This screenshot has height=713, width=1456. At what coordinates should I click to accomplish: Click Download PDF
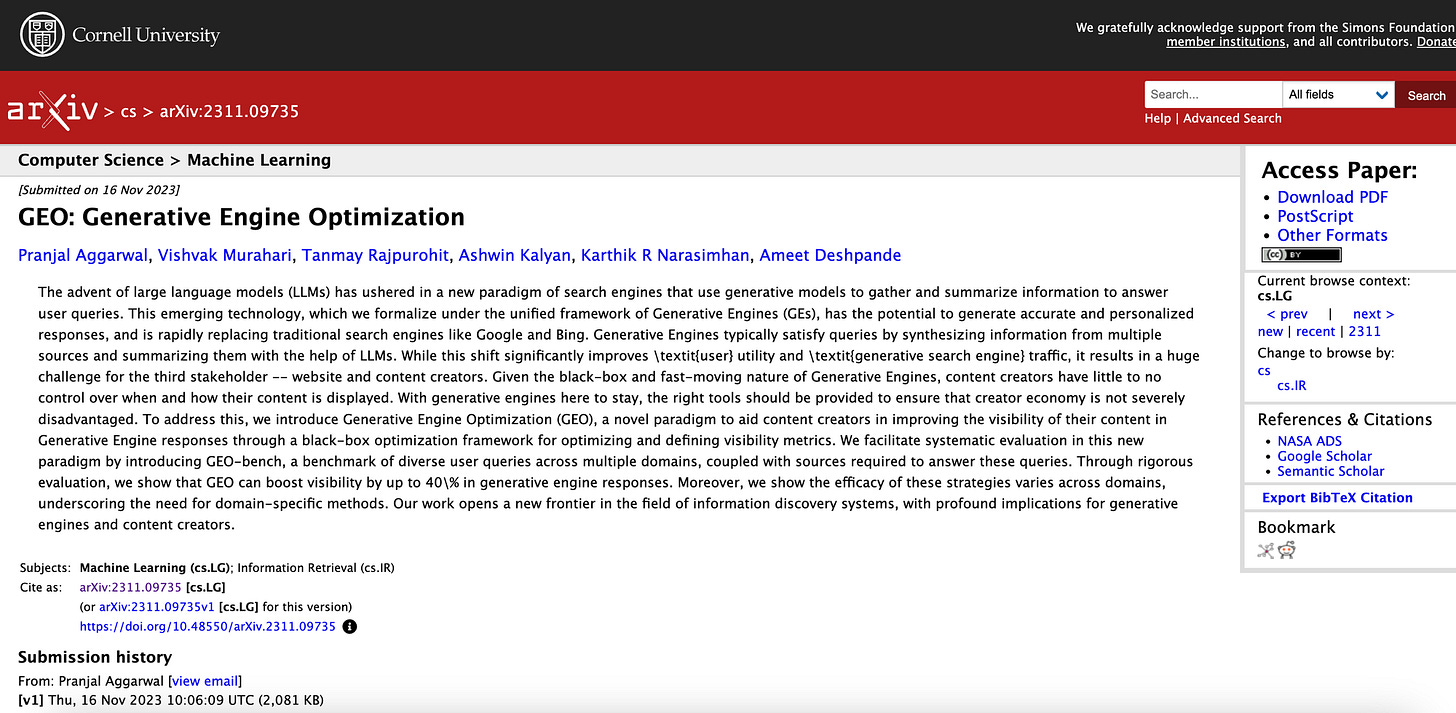click(1332, 197)
